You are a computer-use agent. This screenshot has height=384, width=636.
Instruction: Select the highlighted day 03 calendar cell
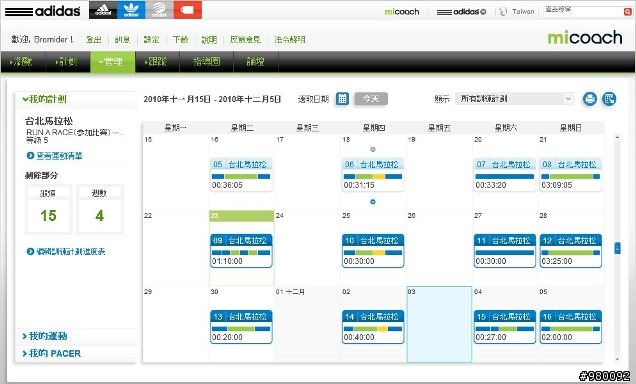pyautogui.click(x=439, y=324)
